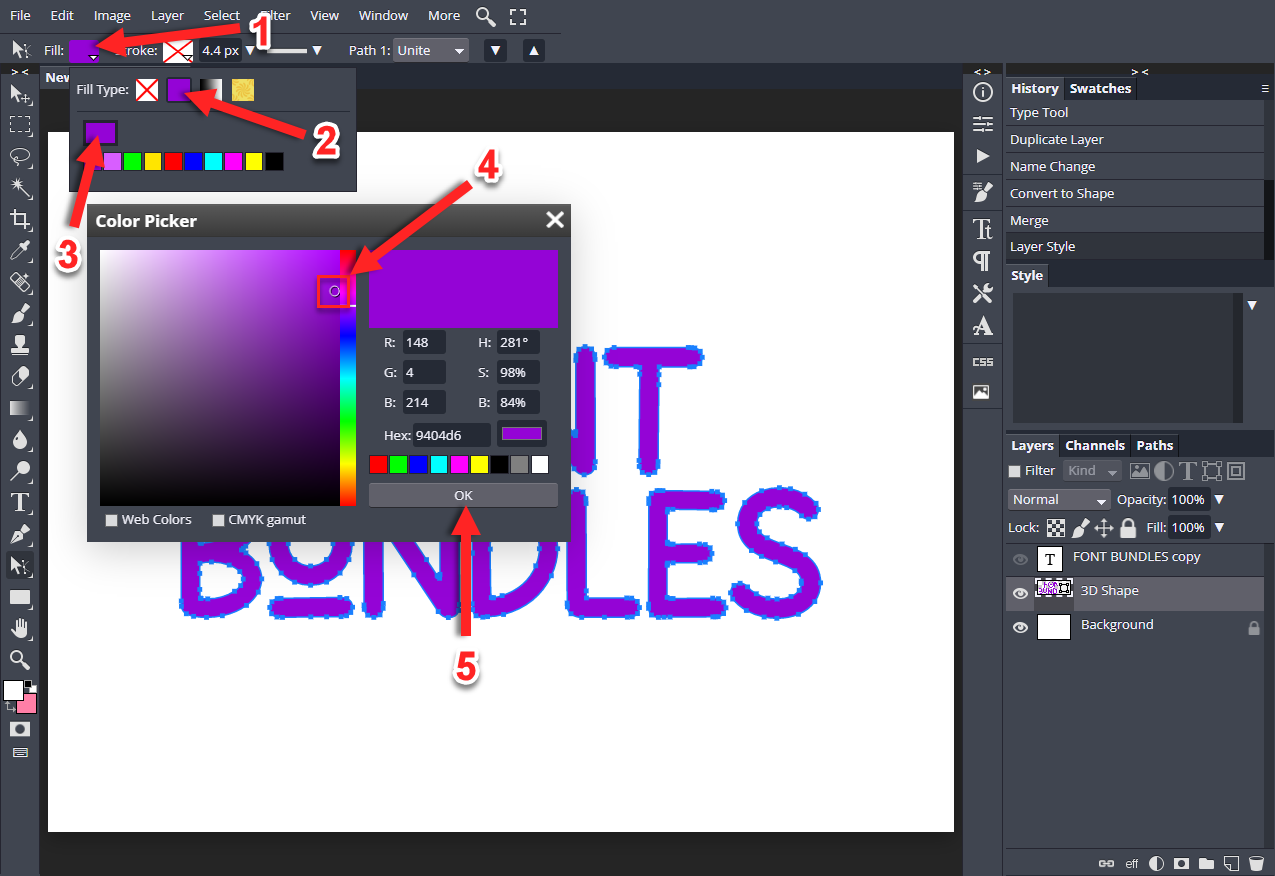Hide the Background layer
Image resolution: width=1275 pixels, height=876 pixels.
(x=1020, y=627)
